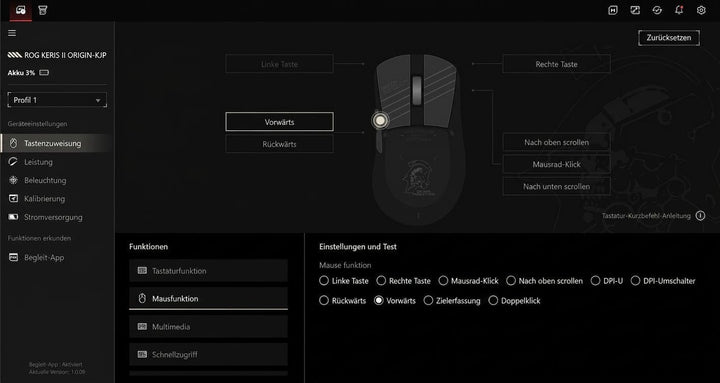The width and height of the screenshot is (720, 383).
Task: Pick the DPI-U radio option
Action: pos(596,281)
